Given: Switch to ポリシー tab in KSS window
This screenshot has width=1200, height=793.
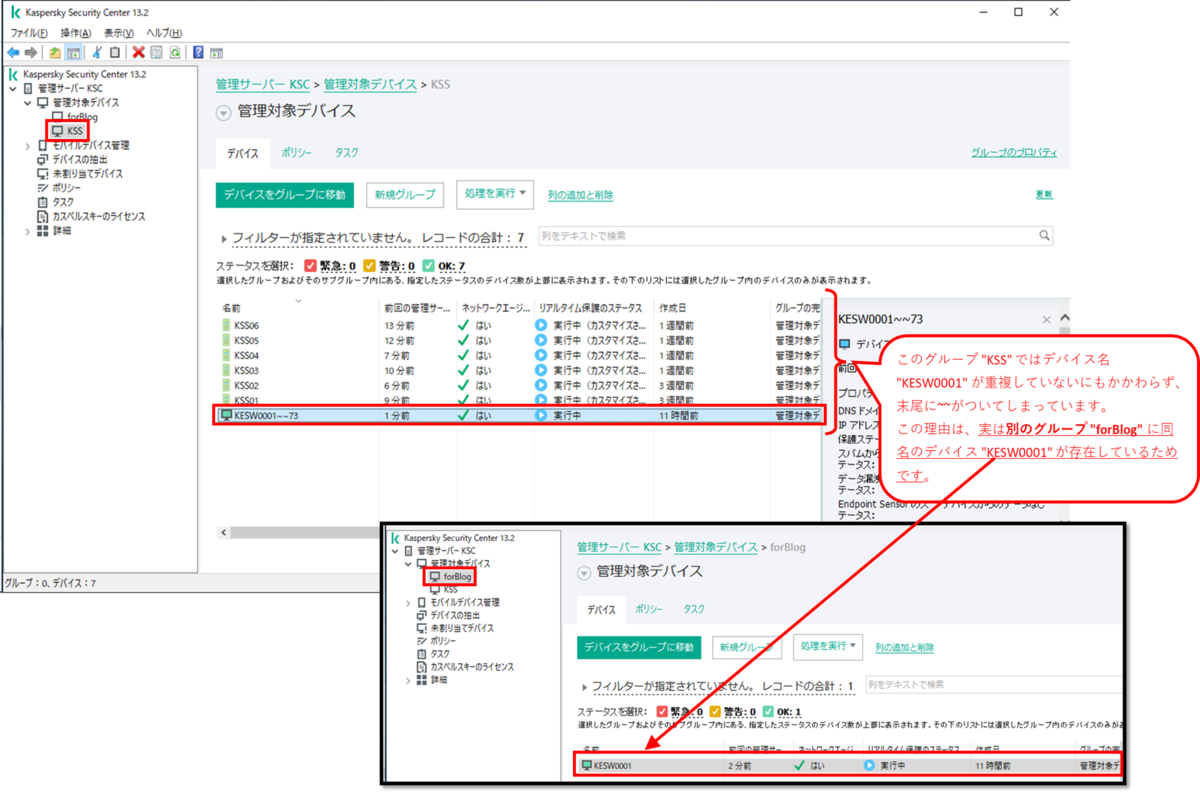Looking at the screenshot, I should (296, 153).
